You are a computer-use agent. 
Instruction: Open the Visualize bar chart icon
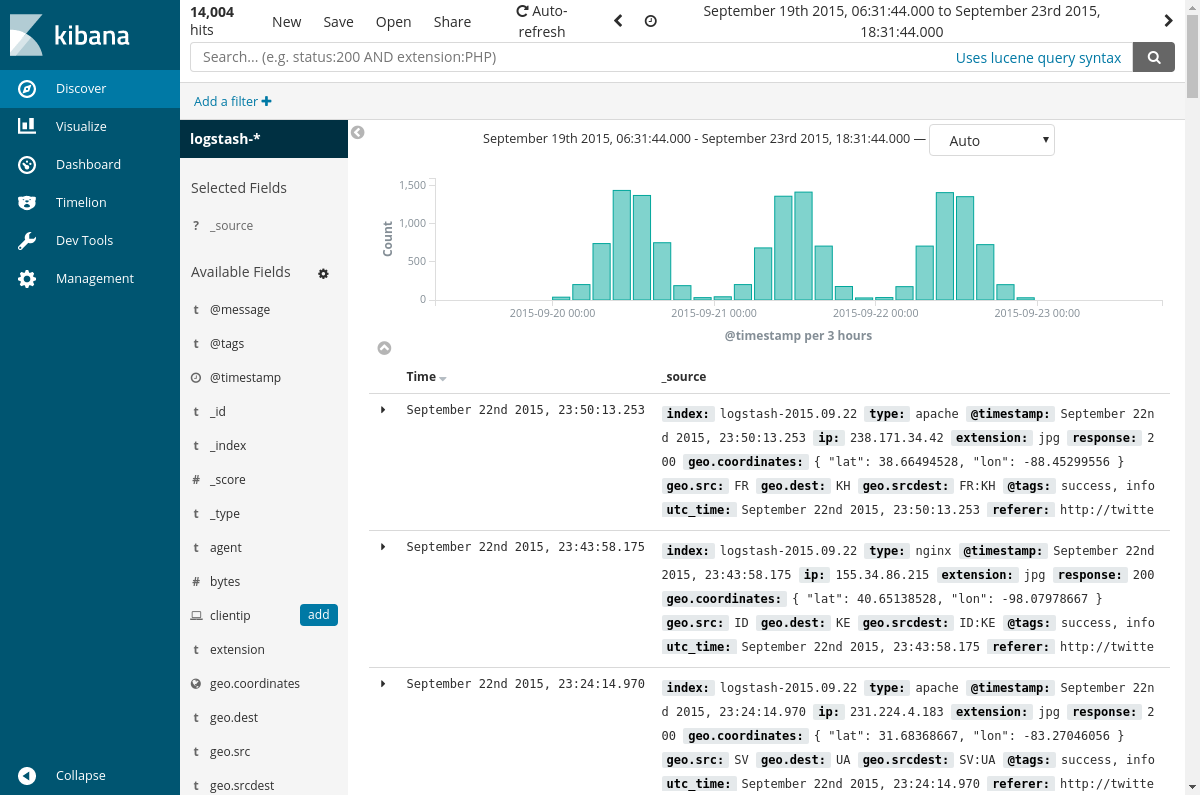tap(27, 126)
